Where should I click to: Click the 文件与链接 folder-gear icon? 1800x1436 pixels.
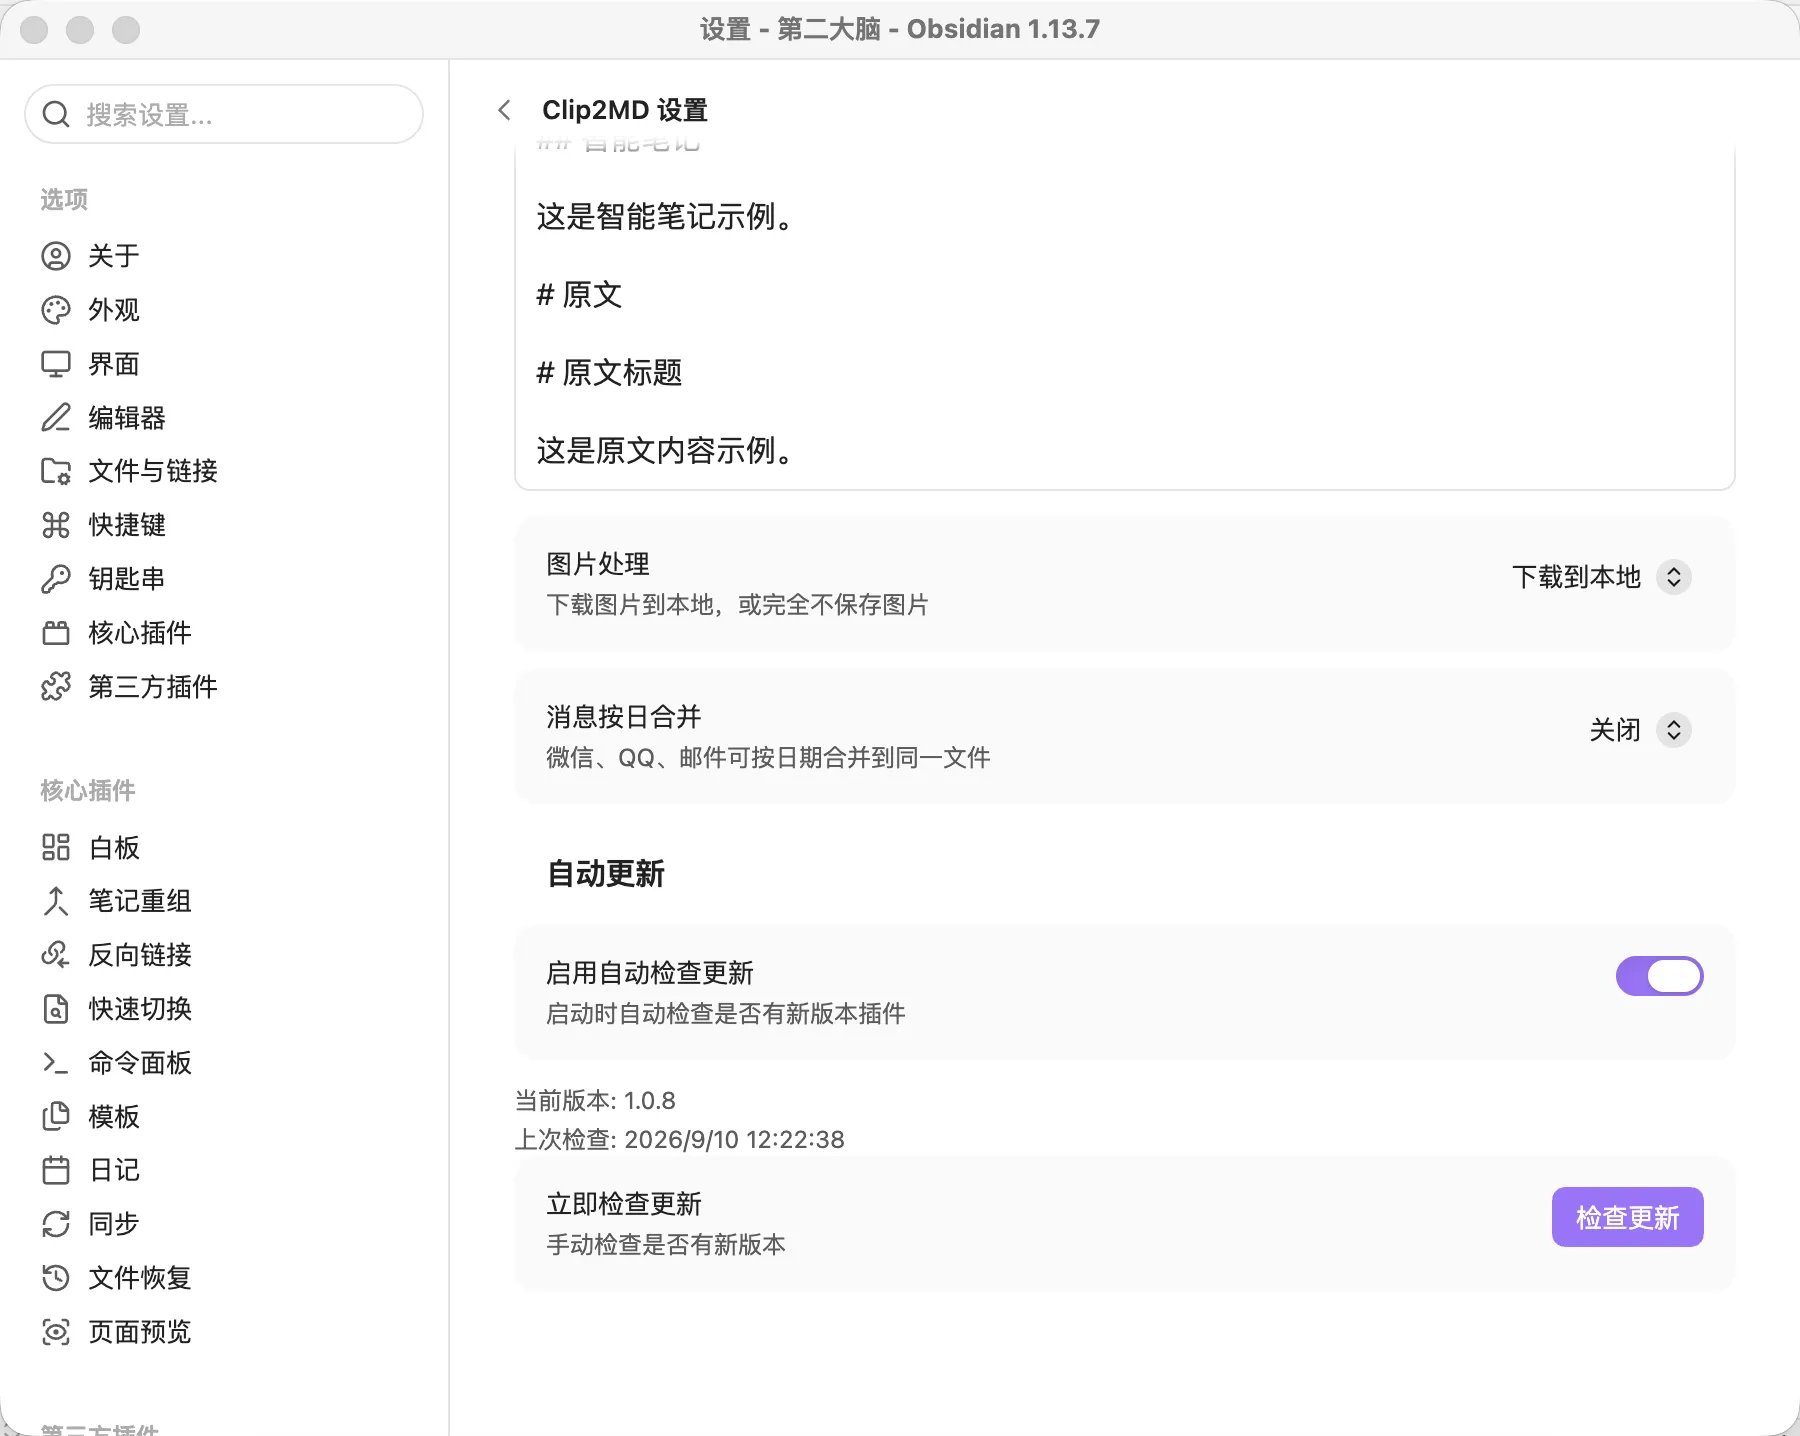coord(56,471)
